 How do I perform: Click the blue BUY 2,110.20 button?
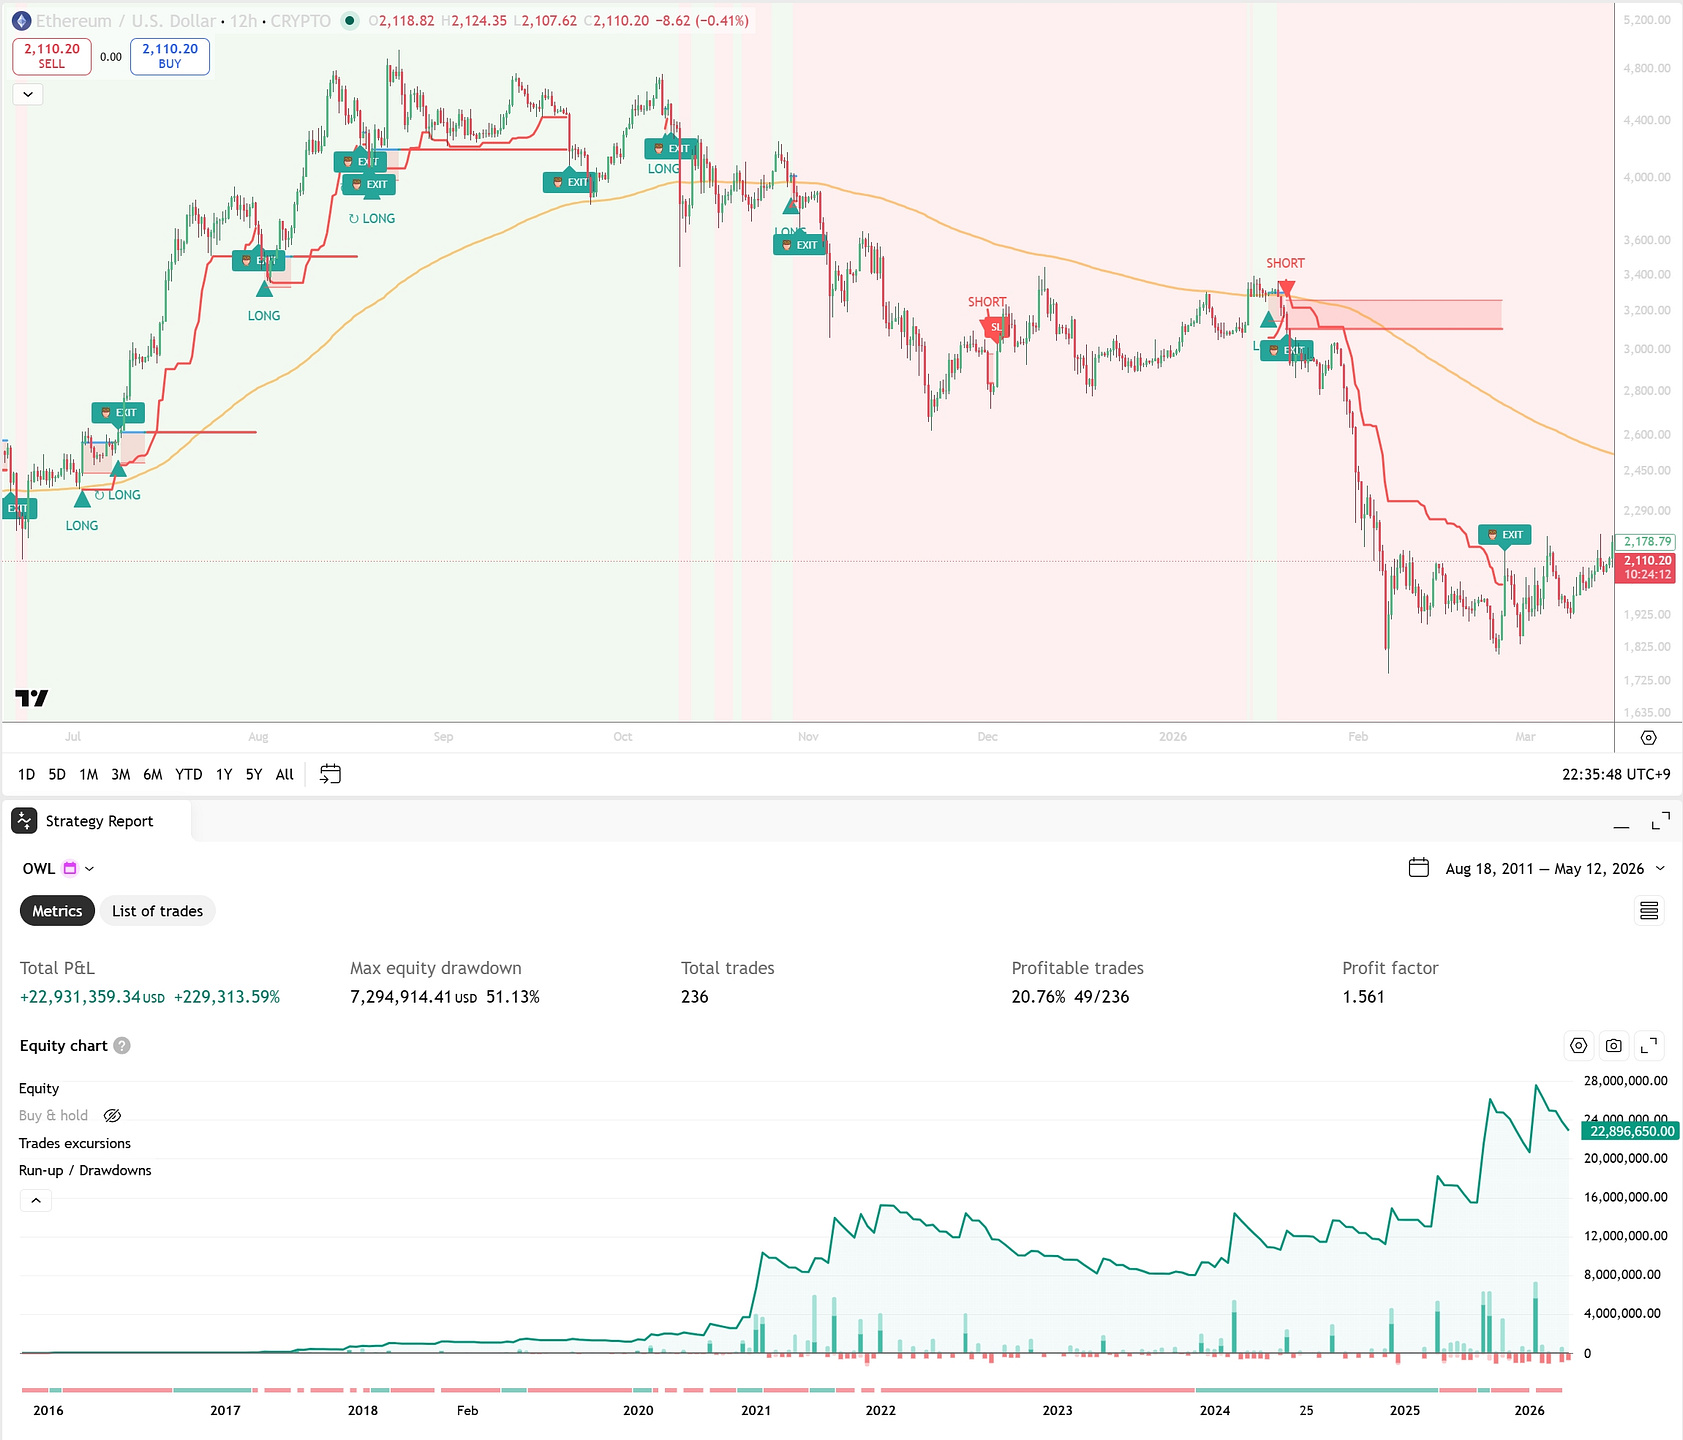(x=170, y=57)
